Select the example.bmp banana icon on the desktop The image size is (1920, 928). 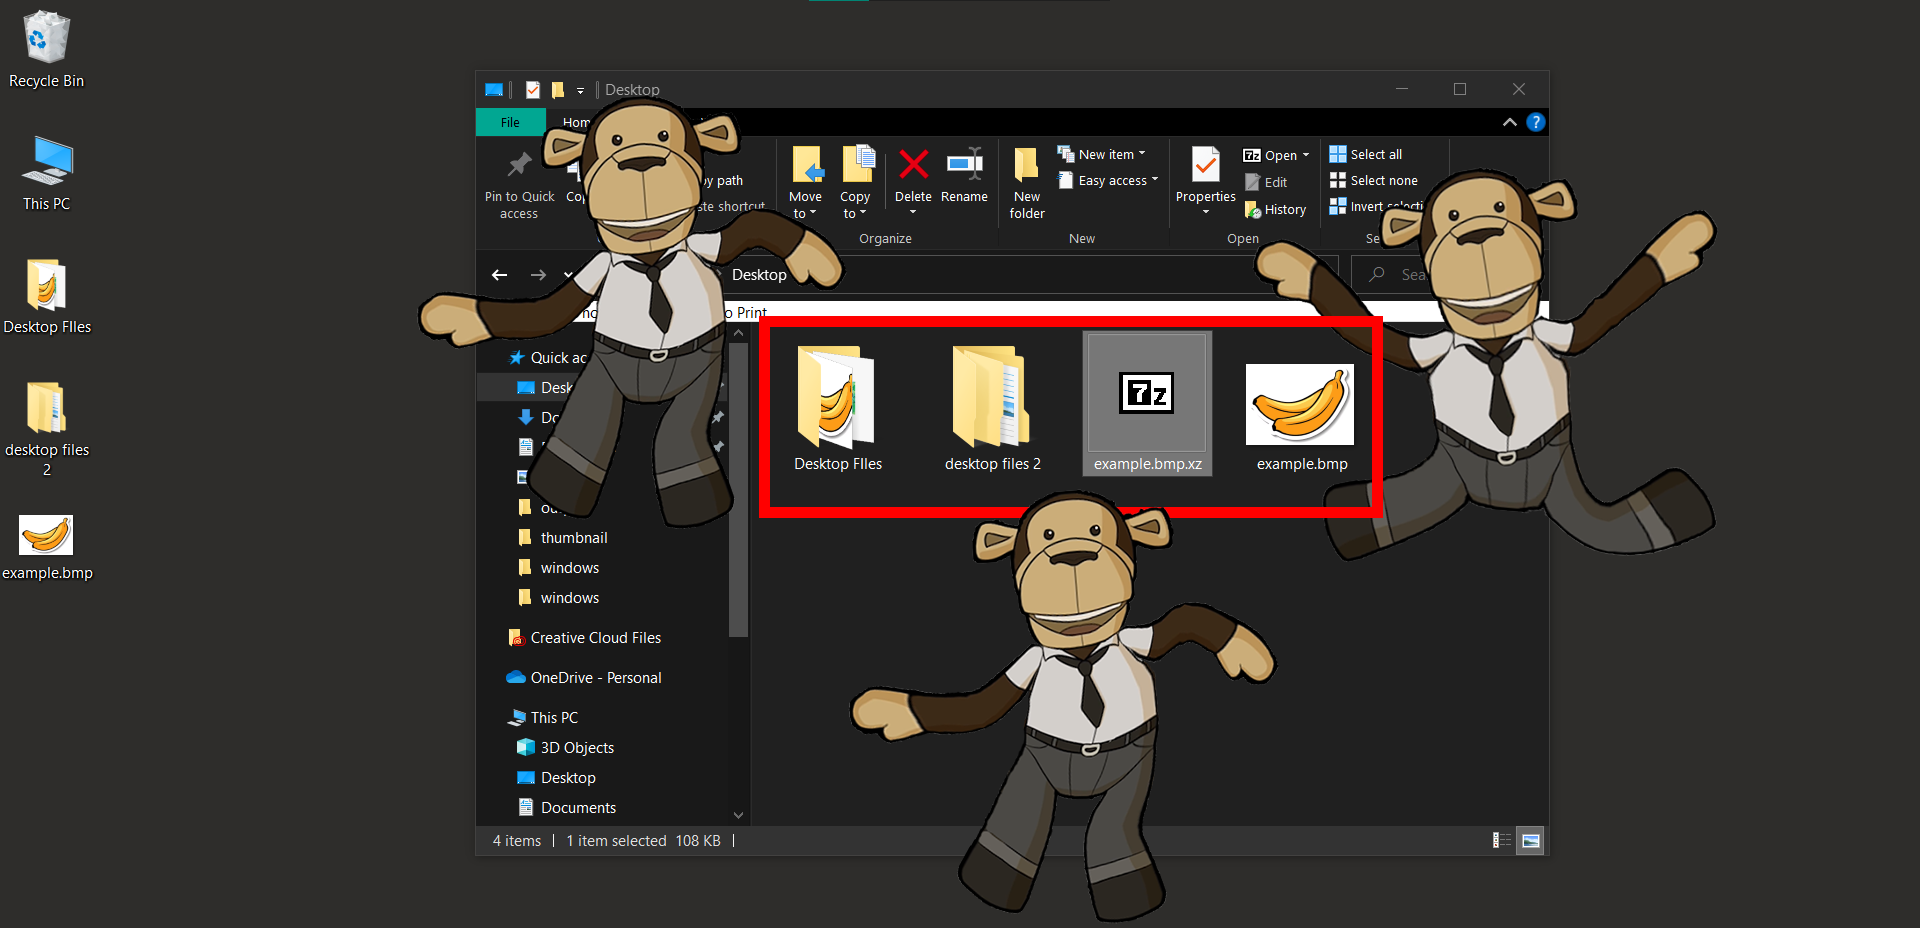(x=46, y=535)
